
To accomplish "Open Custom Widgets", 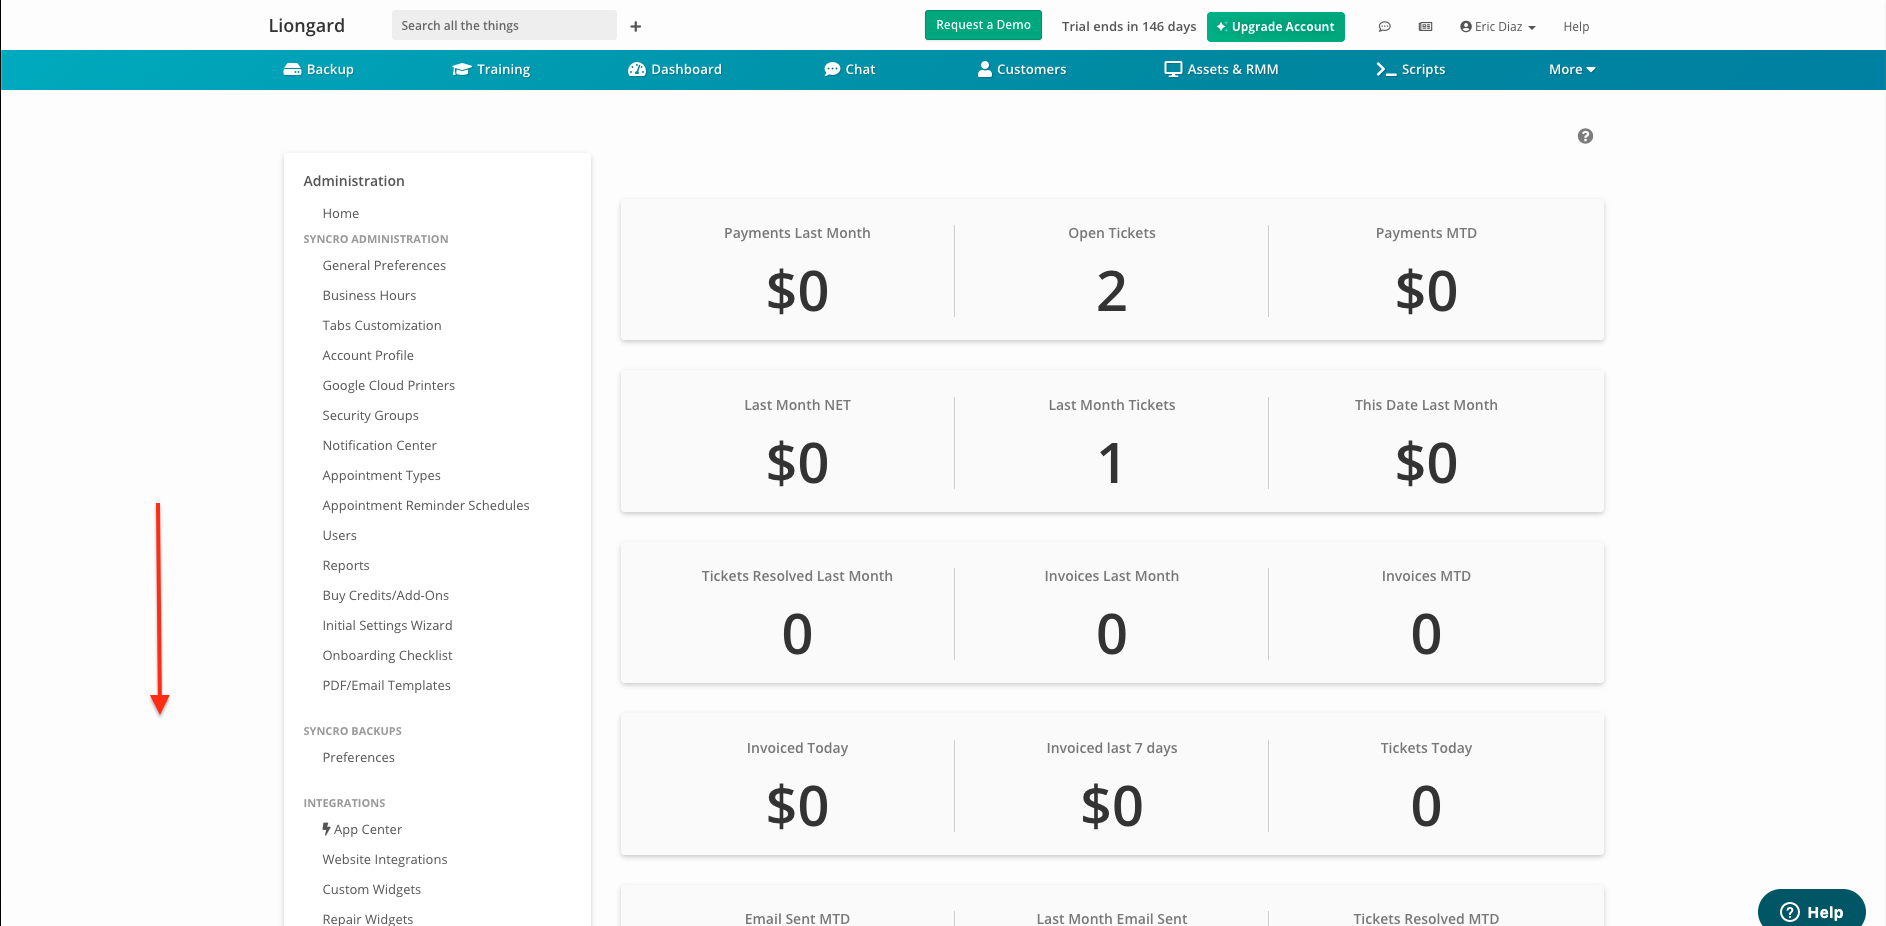I will coord(371,889).
